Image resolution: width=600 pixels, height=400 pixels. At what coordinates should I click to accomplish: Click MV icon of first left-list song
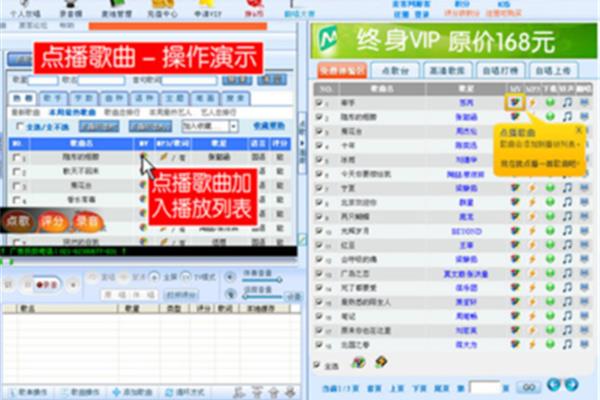(143, 156)
